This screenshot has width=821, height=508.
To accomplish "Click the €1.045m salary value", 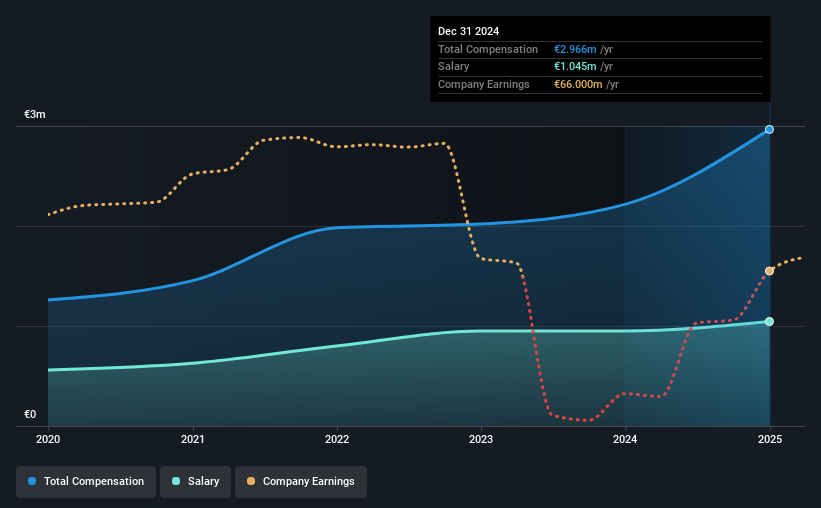I will coord(575,67).
